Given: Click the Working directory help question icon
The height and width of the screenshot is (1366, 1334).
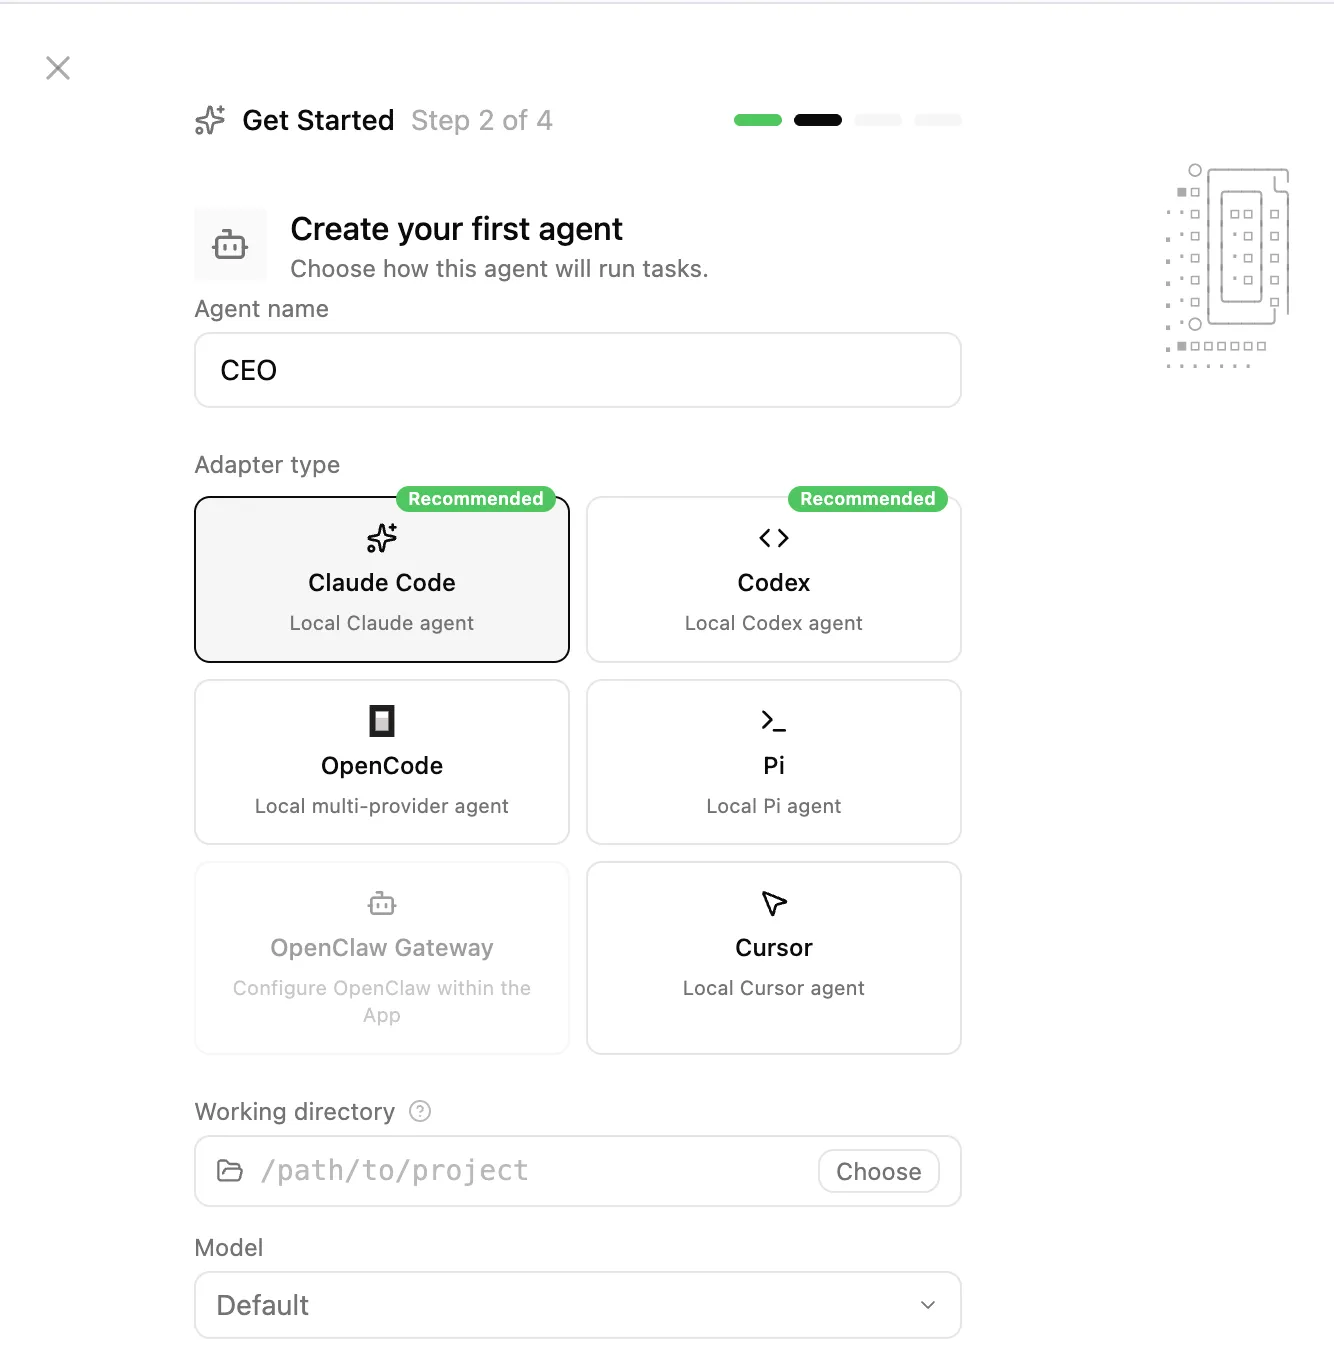Looking at the screenshot, I should (421, 1111).
